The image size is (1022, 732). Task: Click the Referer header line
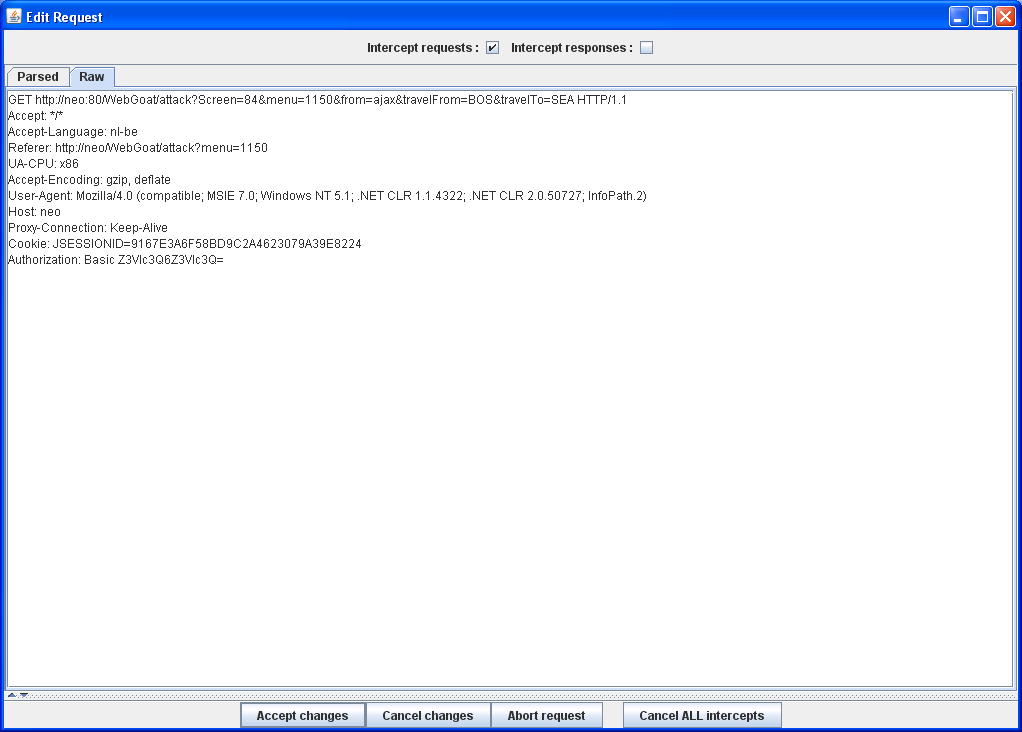(x=137, y=148)
